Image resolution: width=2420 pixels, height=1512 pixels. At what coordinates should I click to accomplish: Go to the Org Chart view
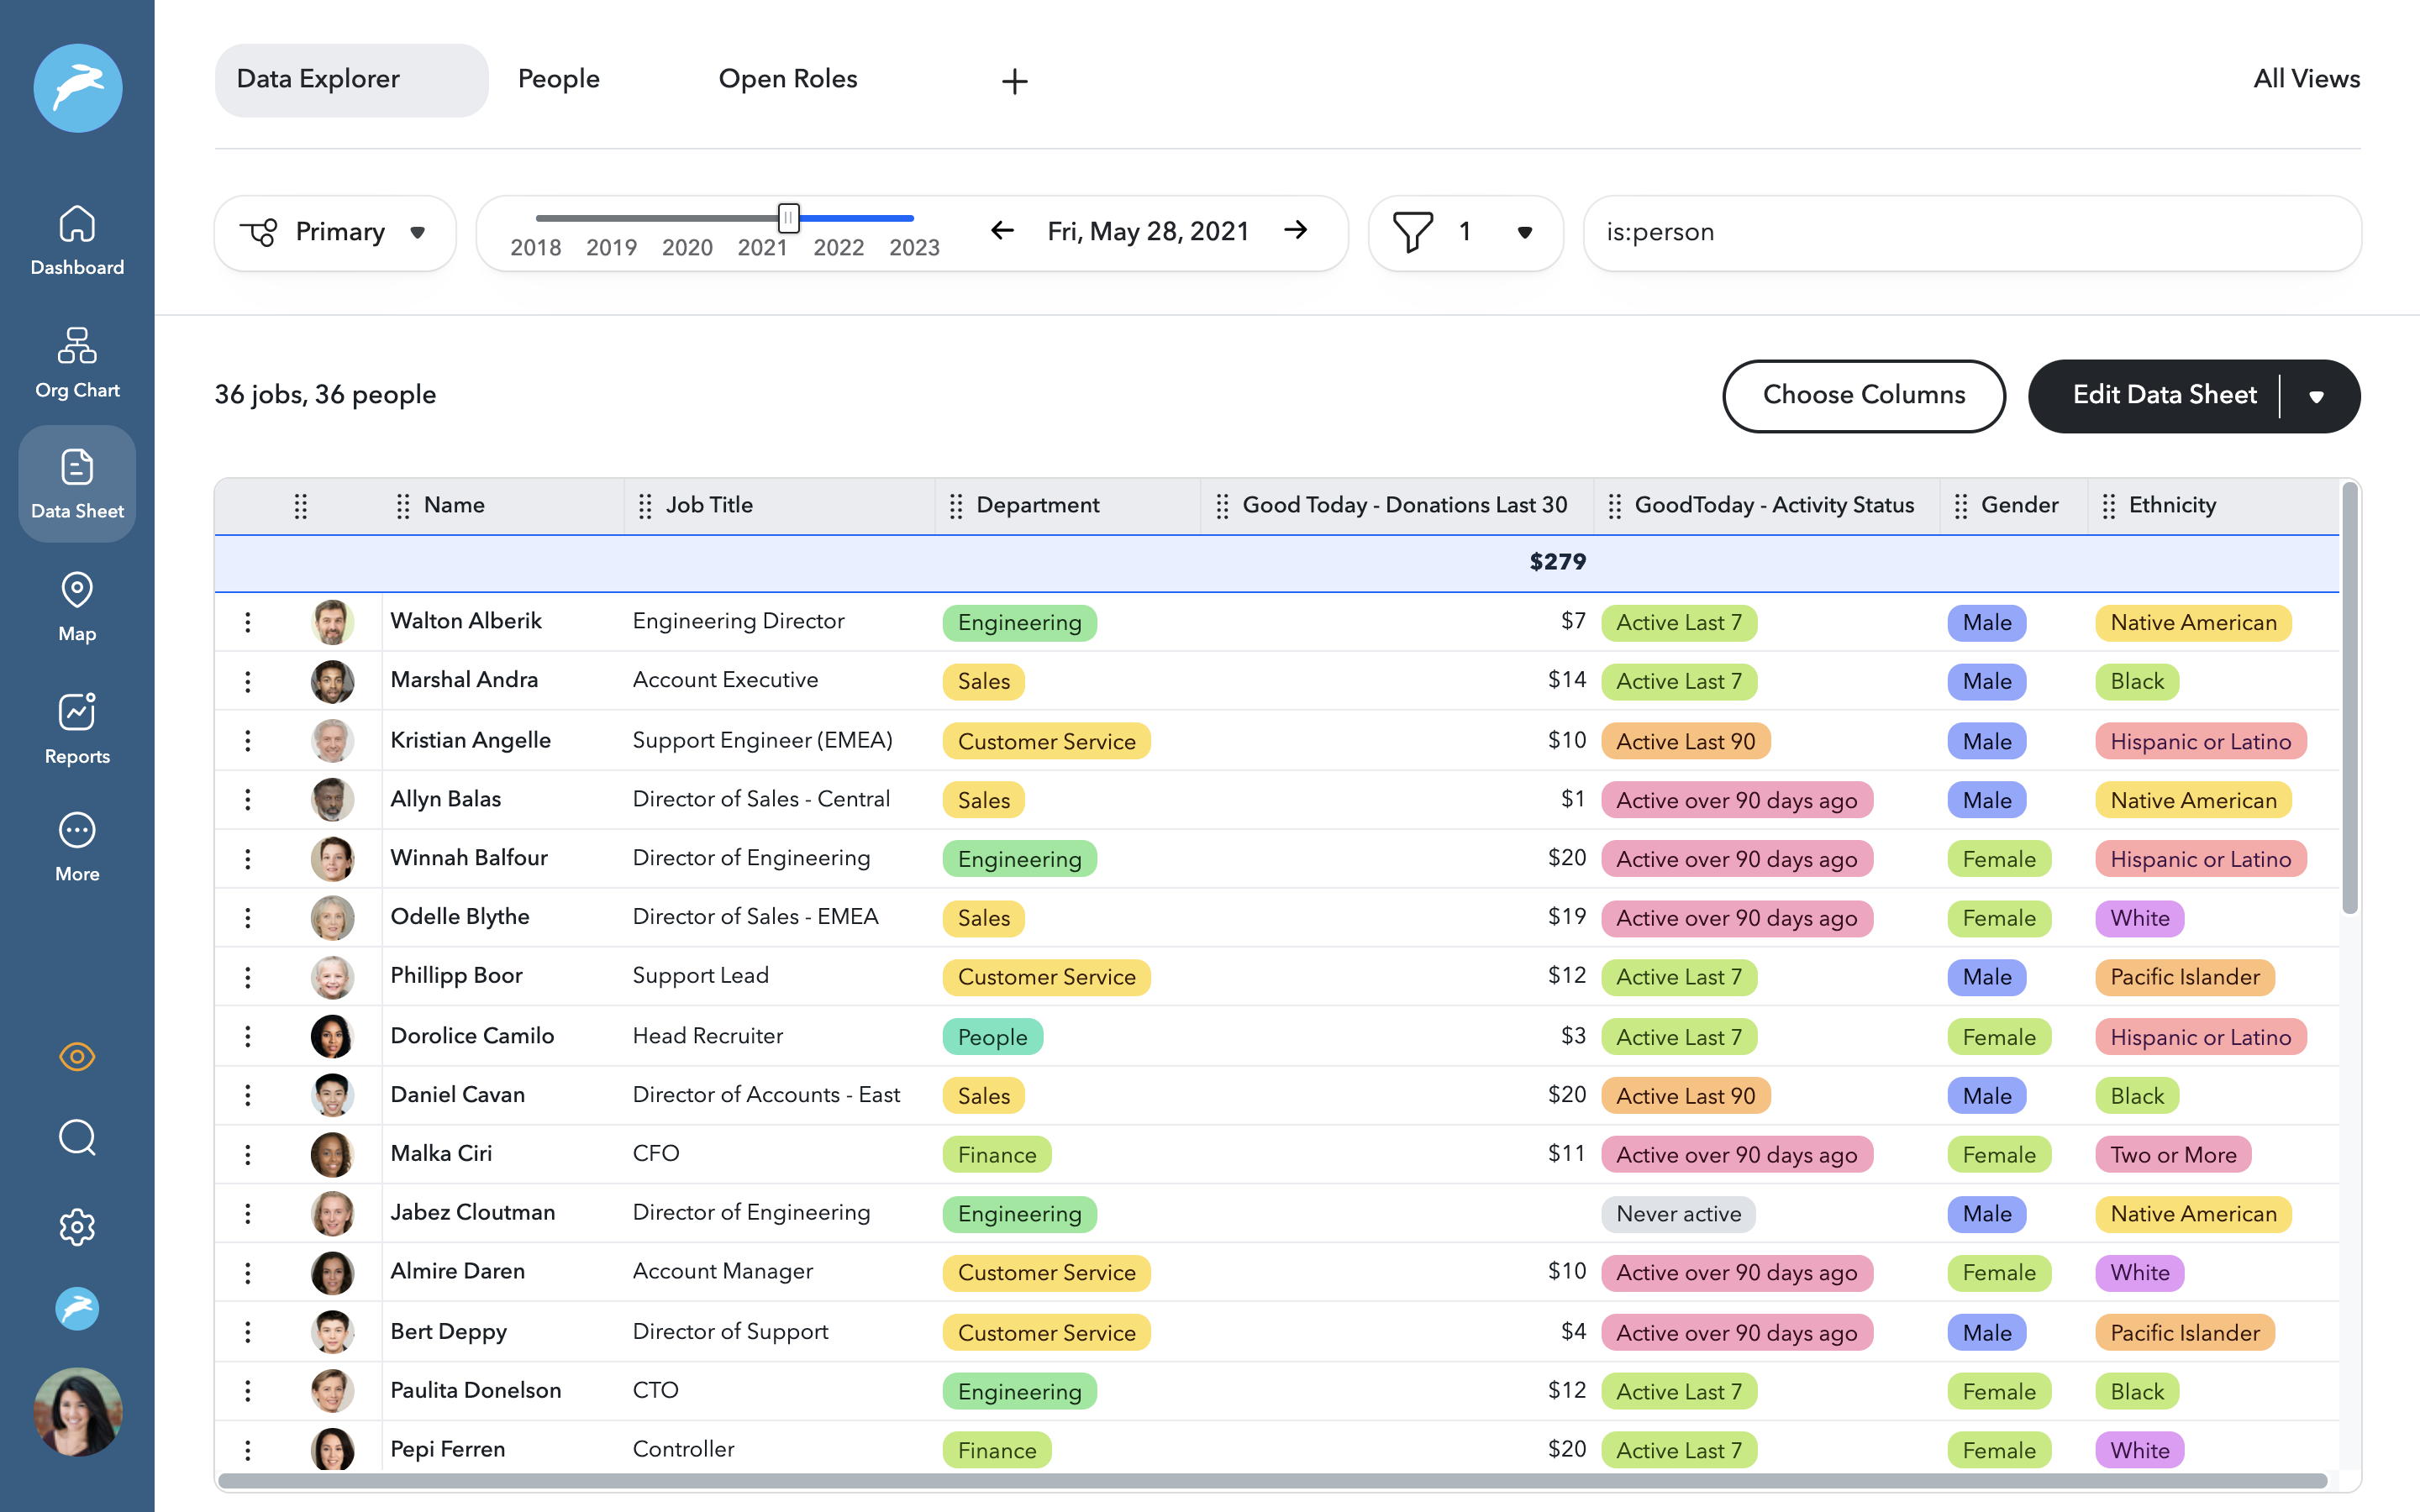point(77,363)
